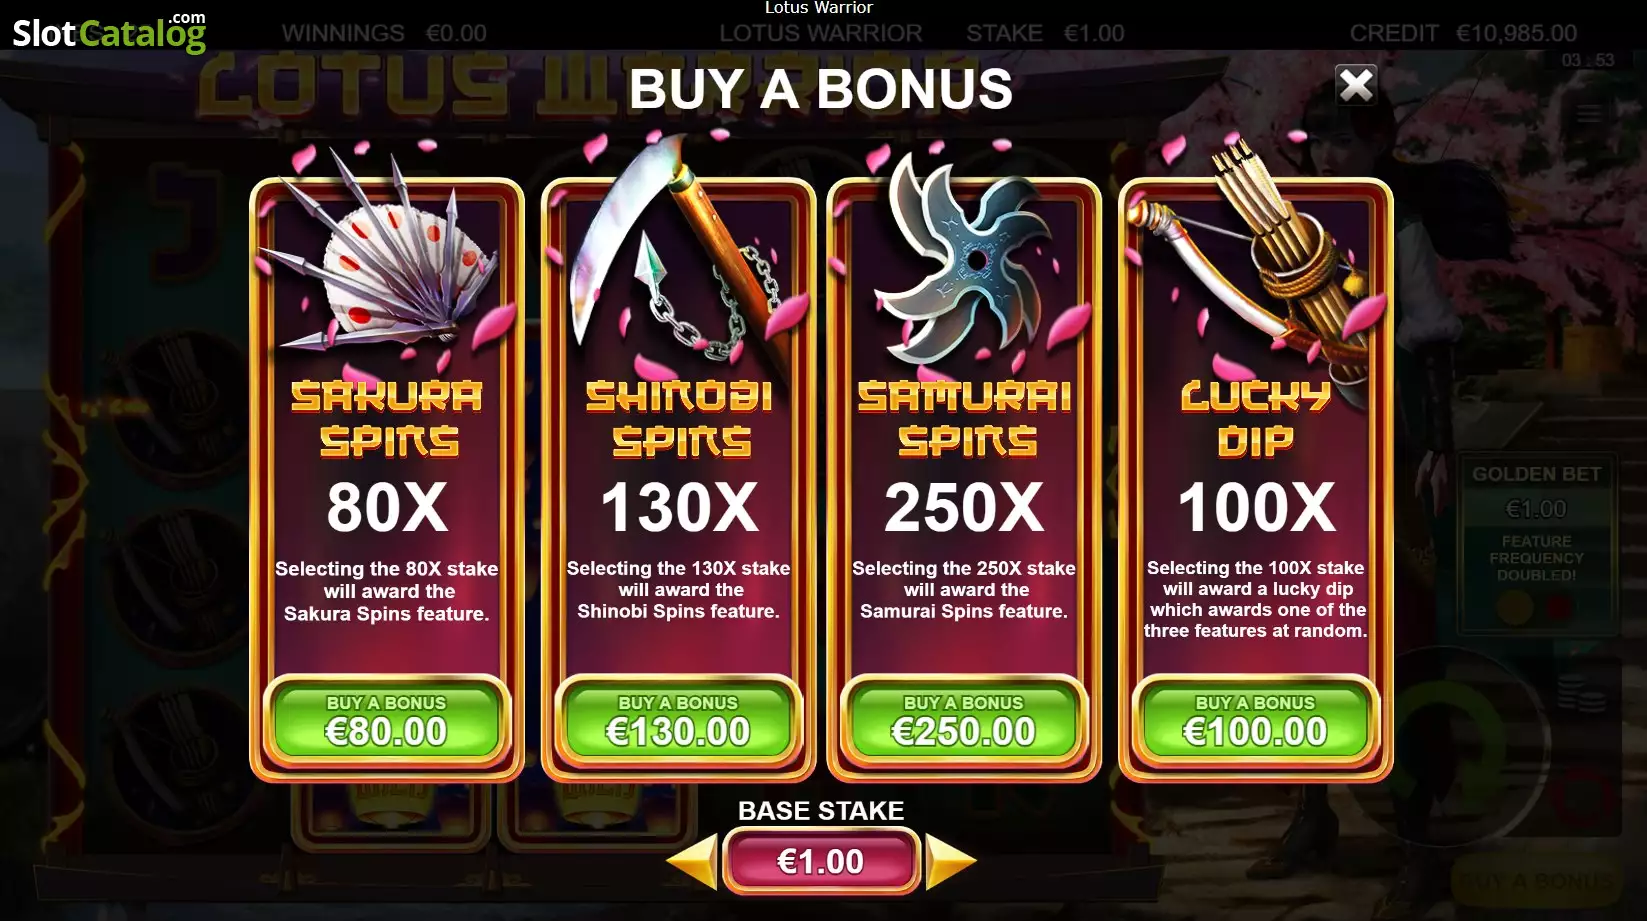Click the Samurai Spins title text

pyautogui.click(x=964, y=419)
